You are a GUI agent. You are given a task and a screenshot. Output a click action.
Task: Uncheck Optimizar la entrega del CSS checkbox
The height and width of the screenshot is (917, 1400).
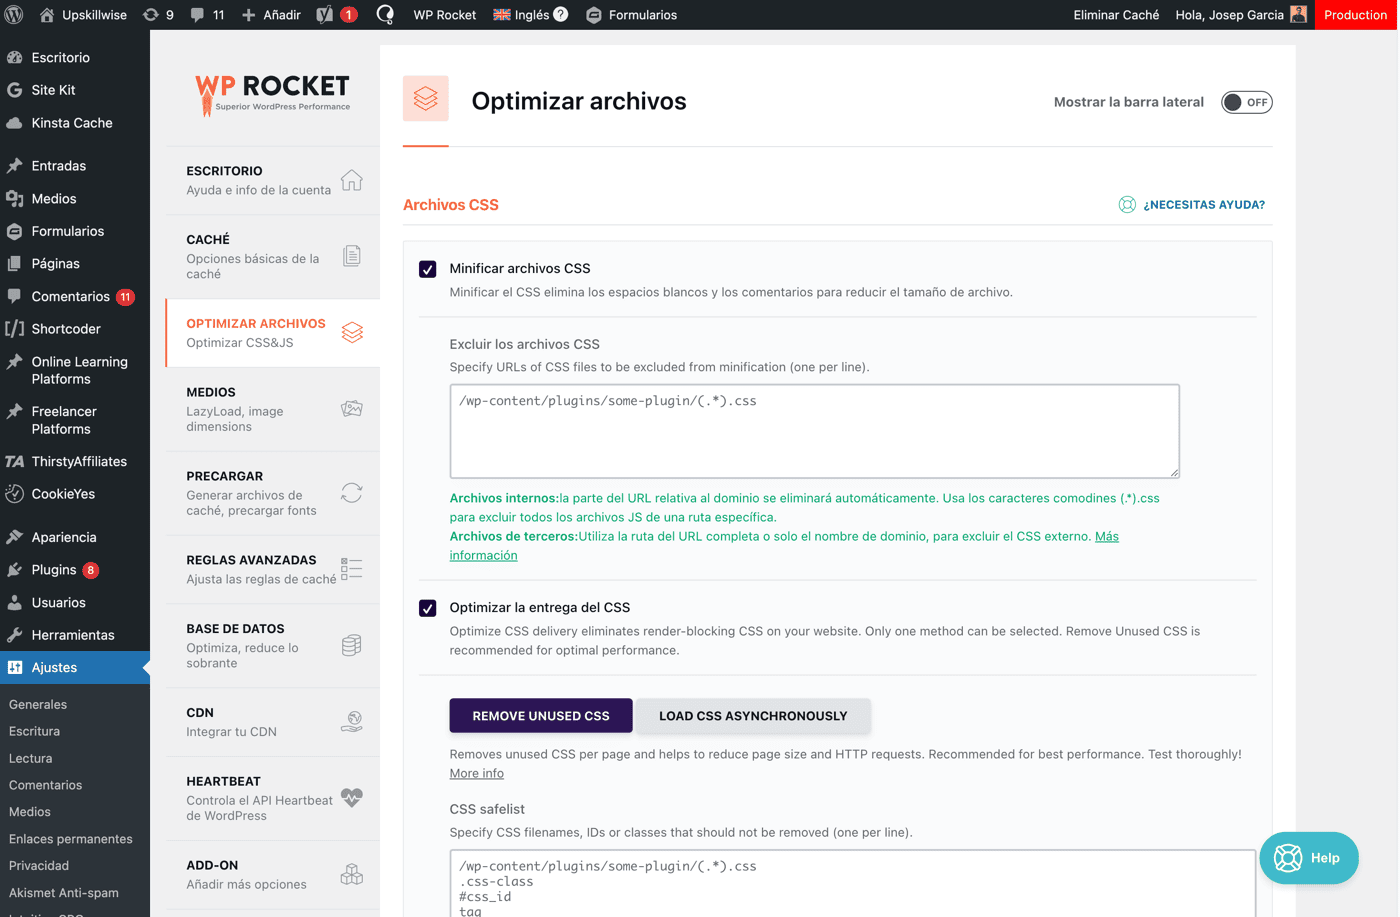click(x=428, y=608)
